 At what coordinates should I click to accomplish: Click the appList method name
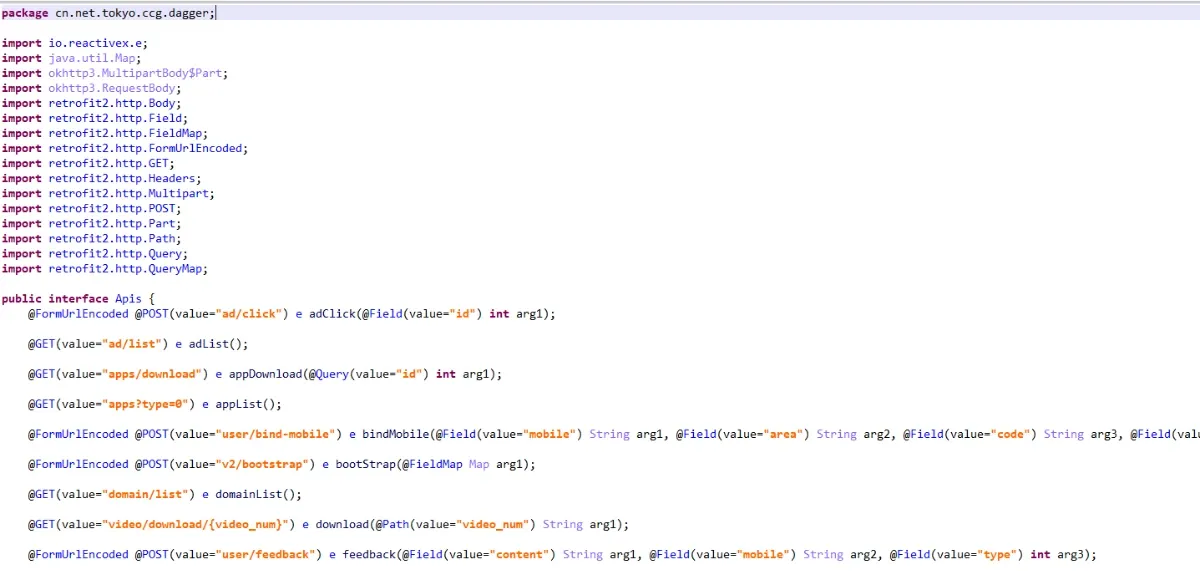point(241,403)
